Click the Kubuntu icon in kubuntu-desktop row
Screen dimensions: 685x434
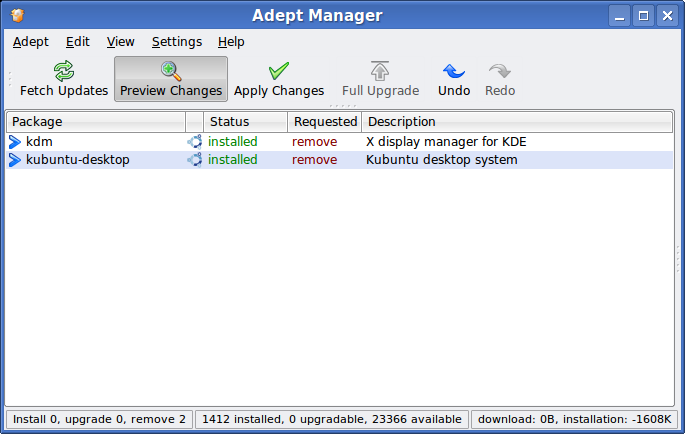[x=194, y=160]
